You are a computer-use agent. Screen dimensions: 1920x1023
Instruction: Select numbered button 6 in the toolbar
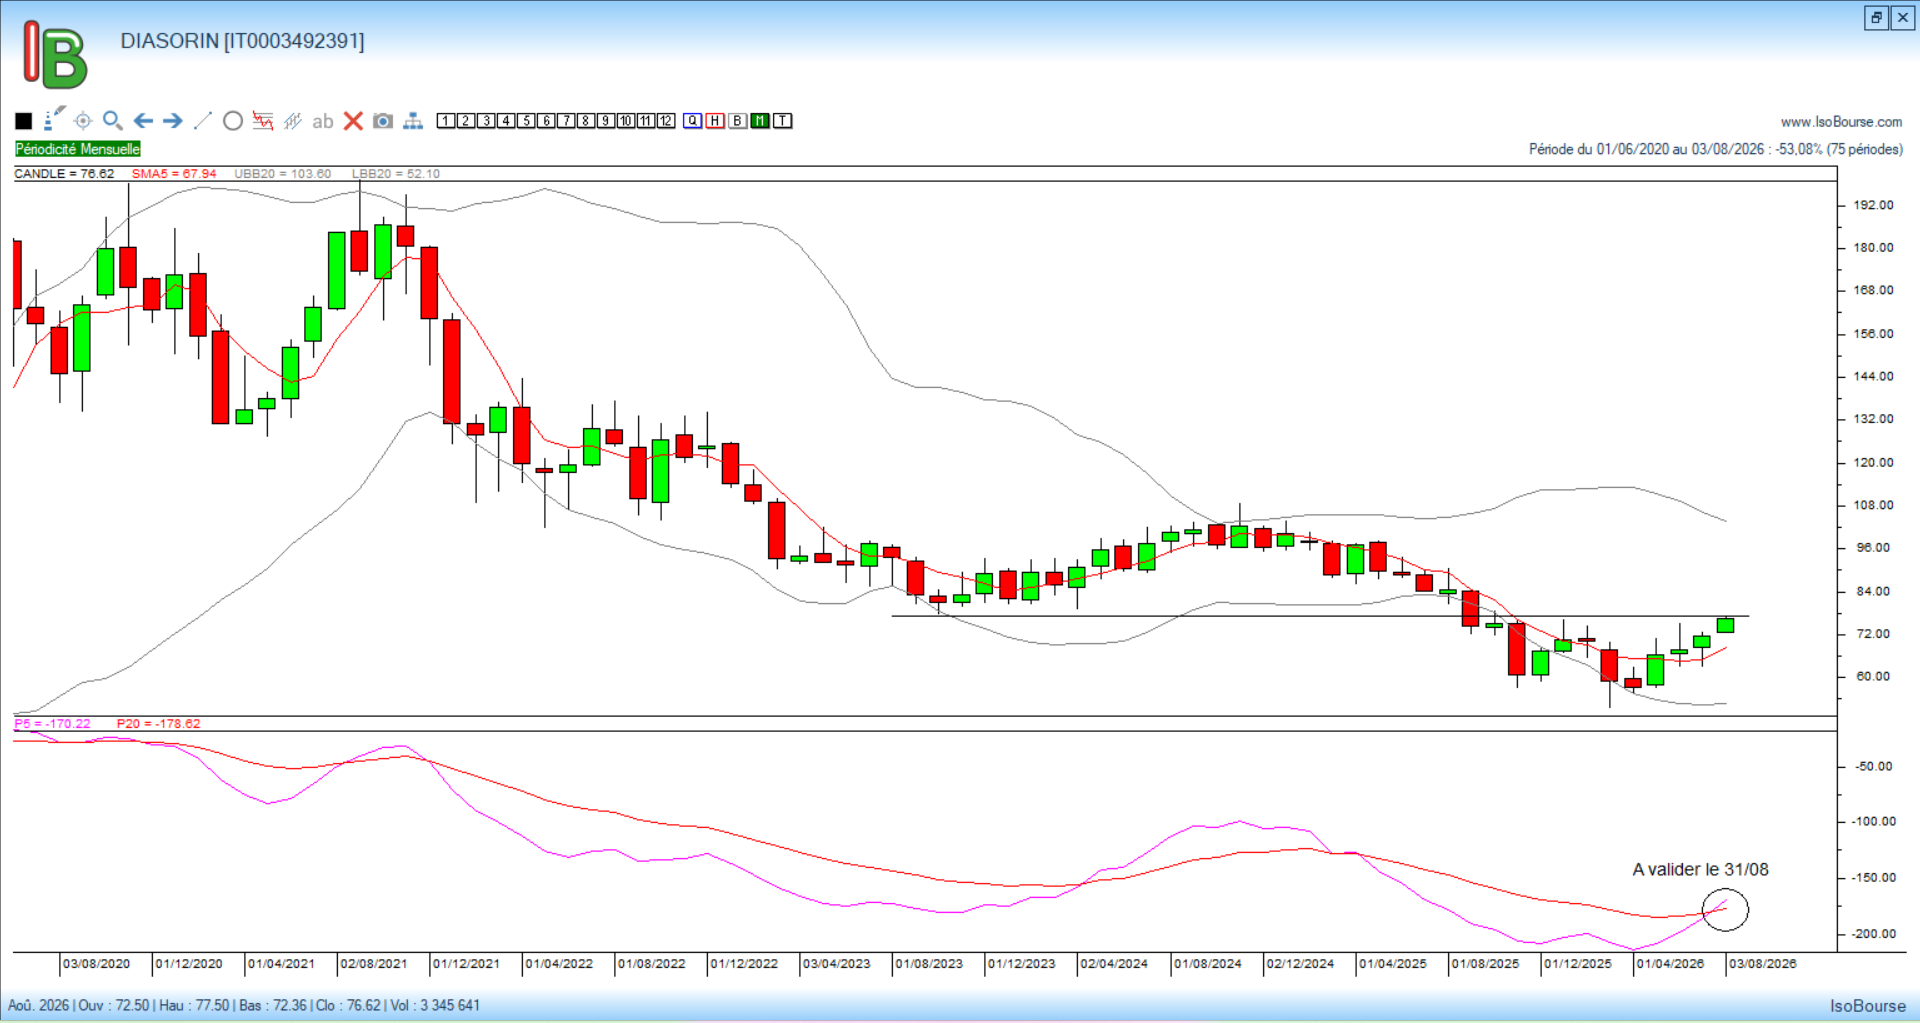(546, 121)
